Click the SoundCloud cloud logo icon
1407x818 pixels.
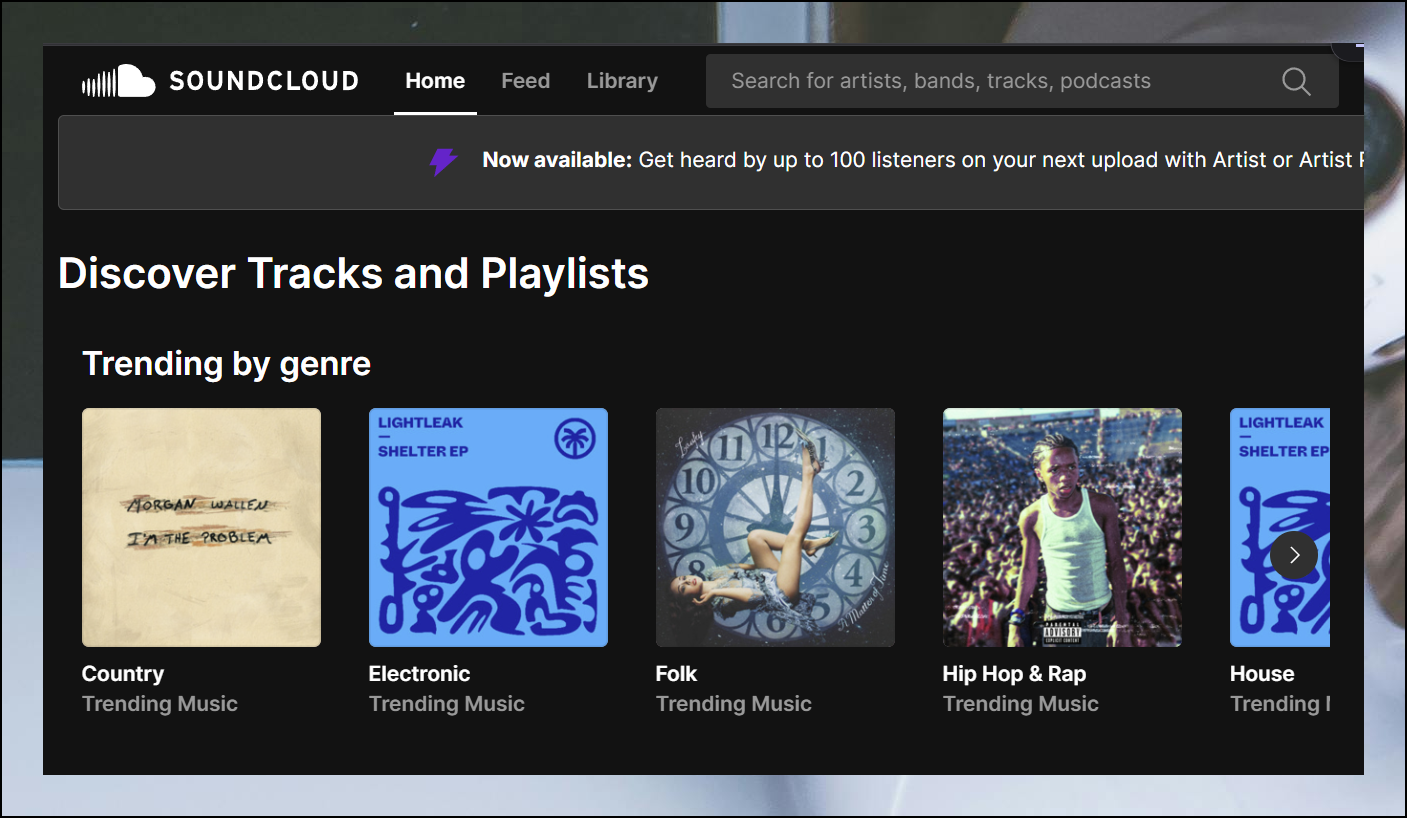coord(118,81)
